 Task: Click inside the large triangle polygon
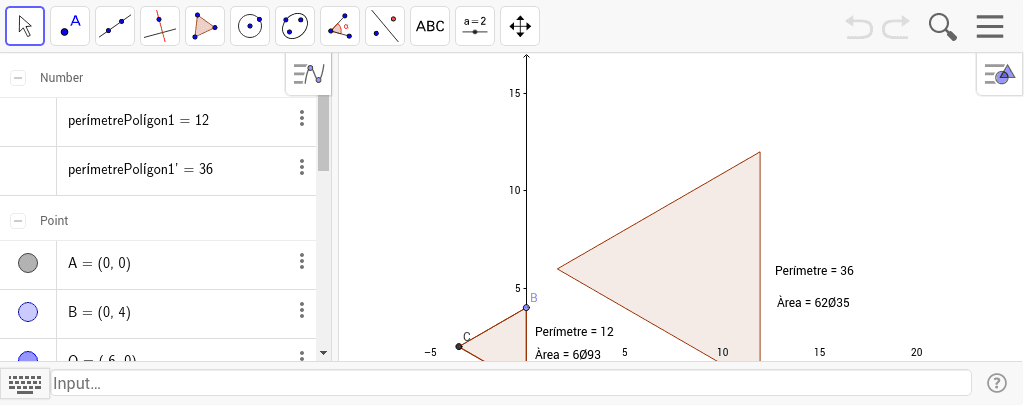click(692, 268)
